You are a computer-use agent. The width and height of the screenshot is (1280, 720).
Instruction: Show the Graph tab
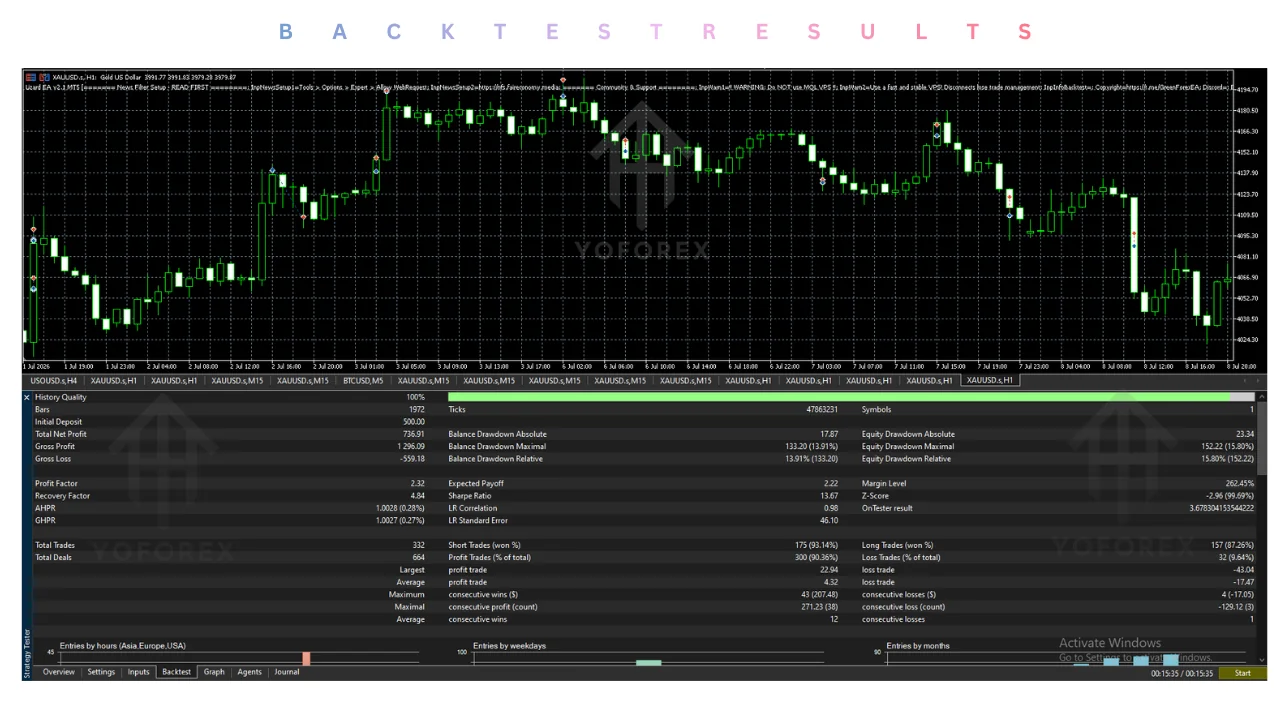click(214, 672)
